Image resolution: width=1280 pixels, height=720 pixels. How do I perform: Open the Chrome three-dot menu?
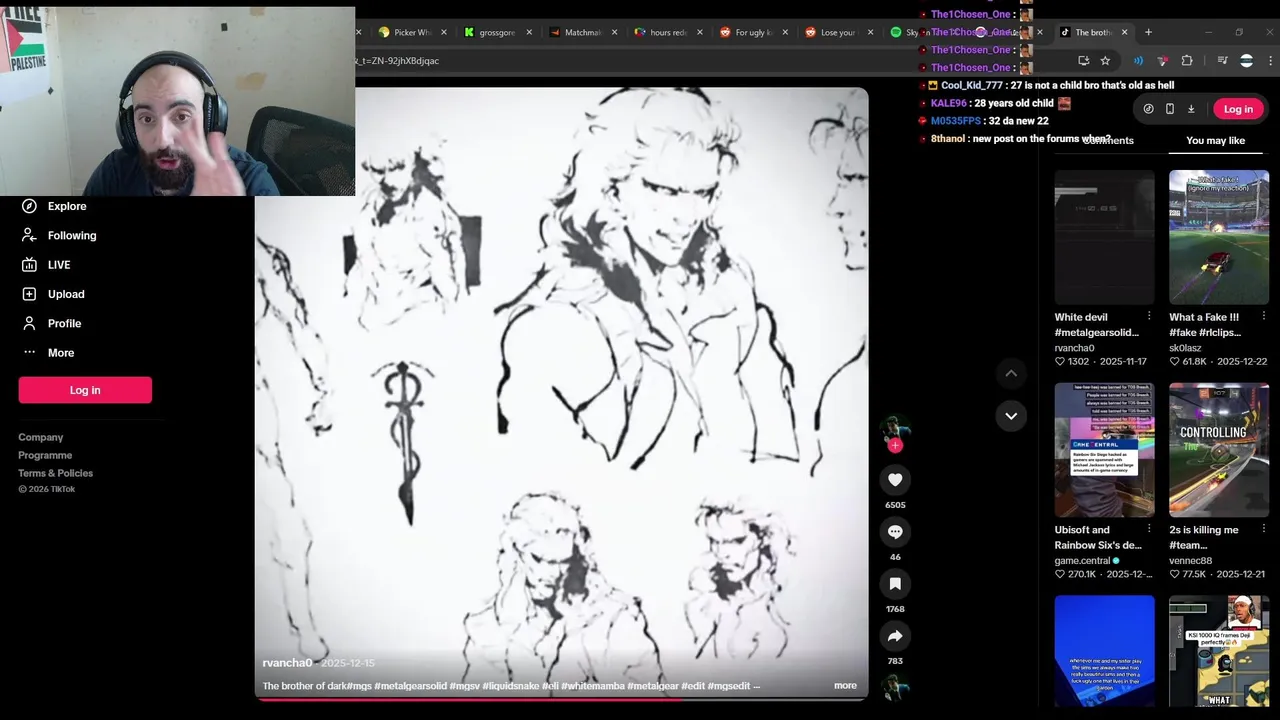click(x=1270, y=61)
